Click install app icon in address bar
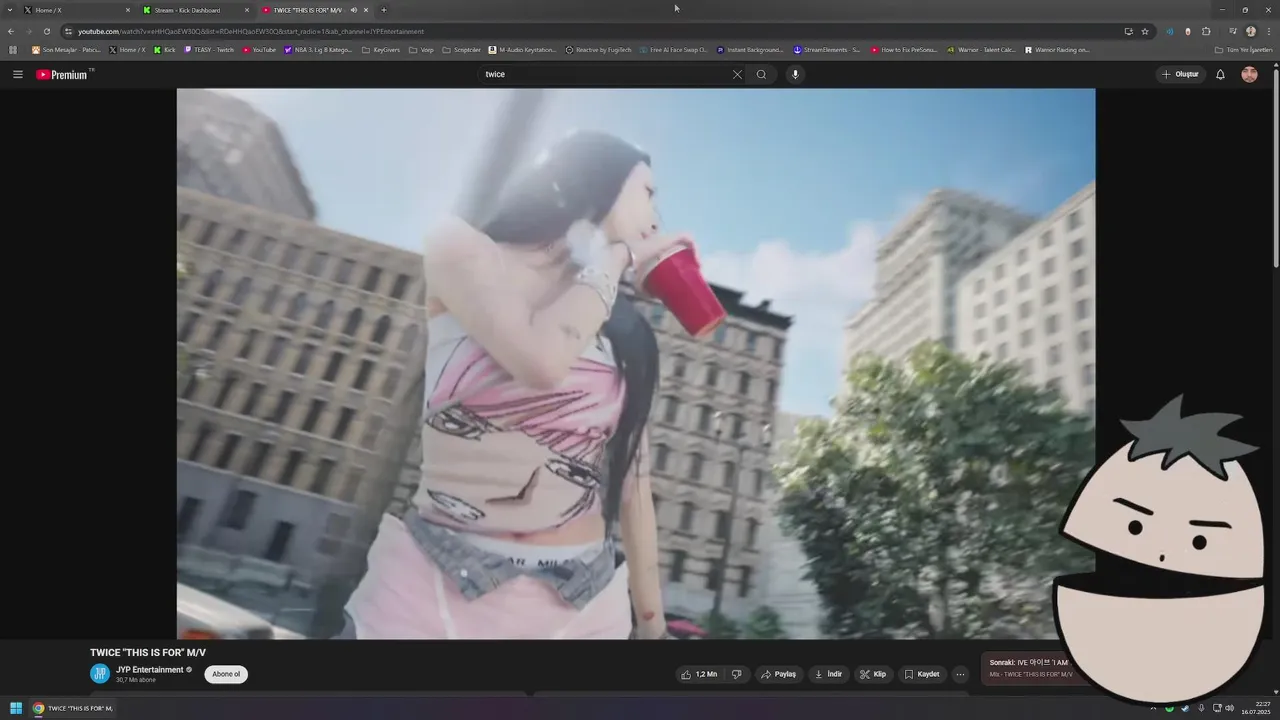 coord(1128,31)
